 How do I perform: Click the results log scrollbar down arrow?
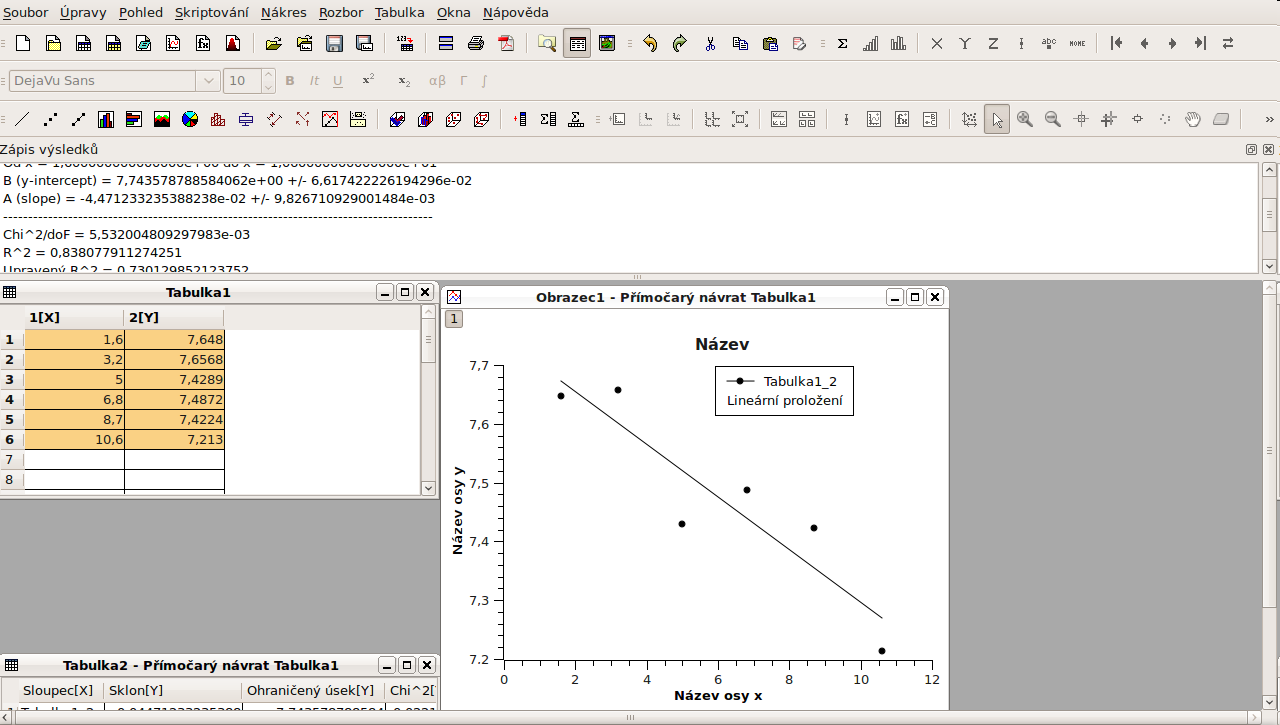coord(1269,266)
